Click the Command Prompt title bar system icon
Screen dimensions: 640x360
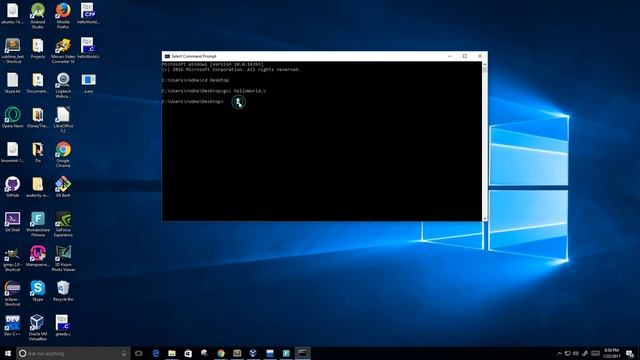pos(167,56)
